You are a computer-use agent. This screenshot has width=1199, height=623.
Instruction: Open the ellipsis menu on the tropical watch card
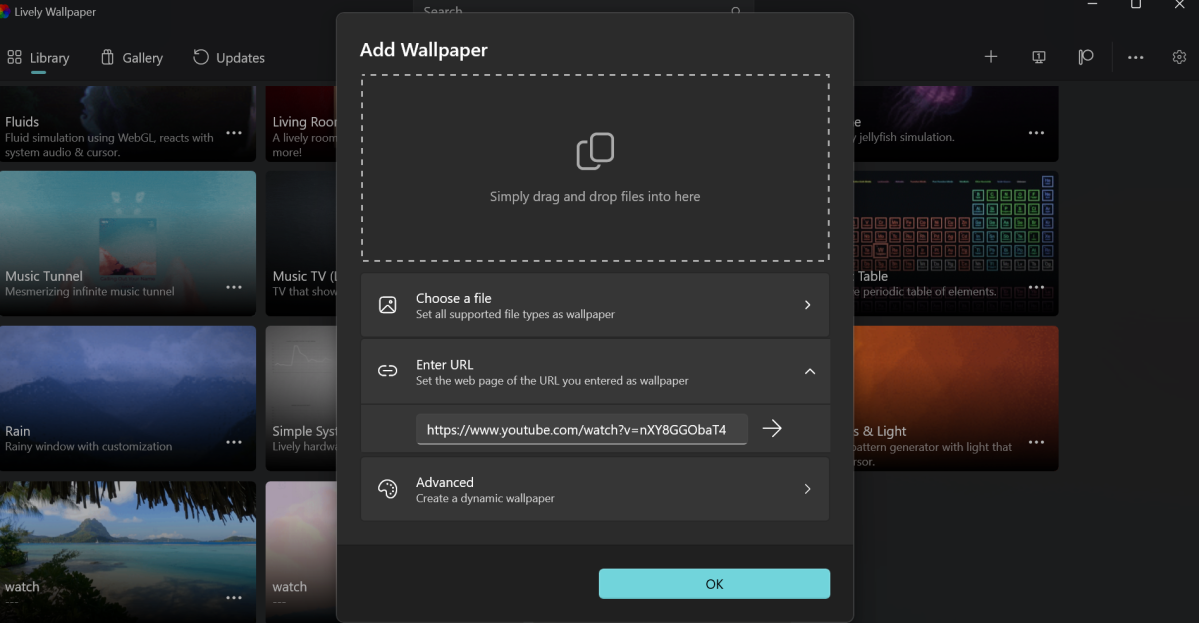pos(234,598)
